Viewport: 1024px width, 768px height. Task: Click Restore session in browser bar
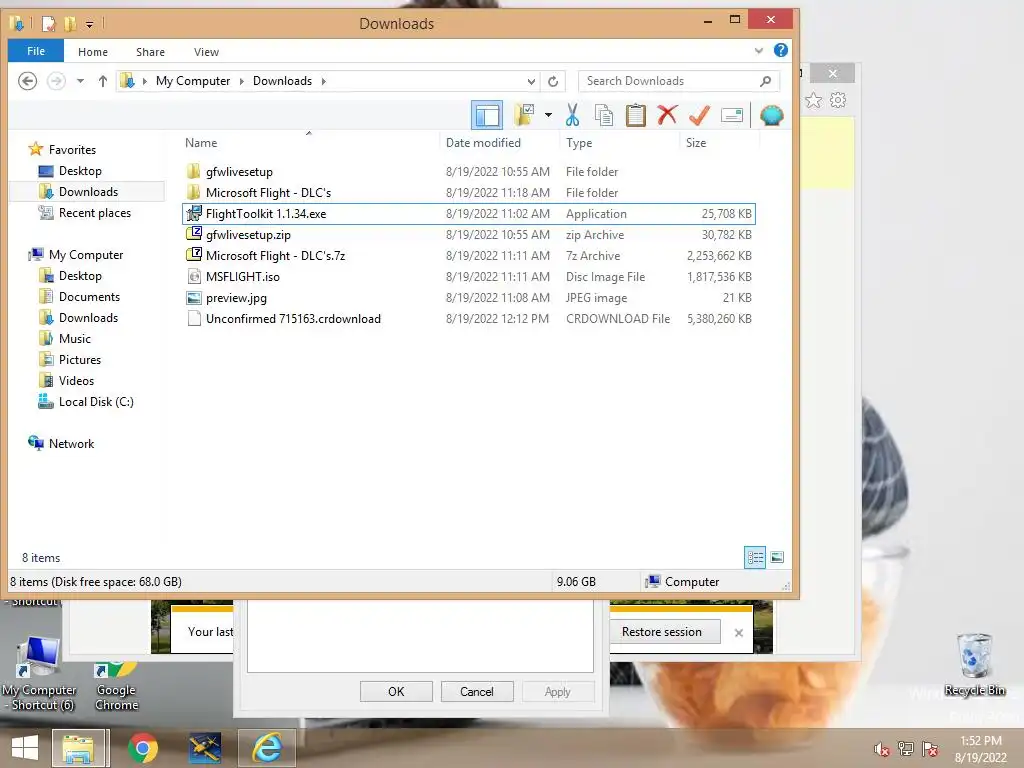pos(662,632)
